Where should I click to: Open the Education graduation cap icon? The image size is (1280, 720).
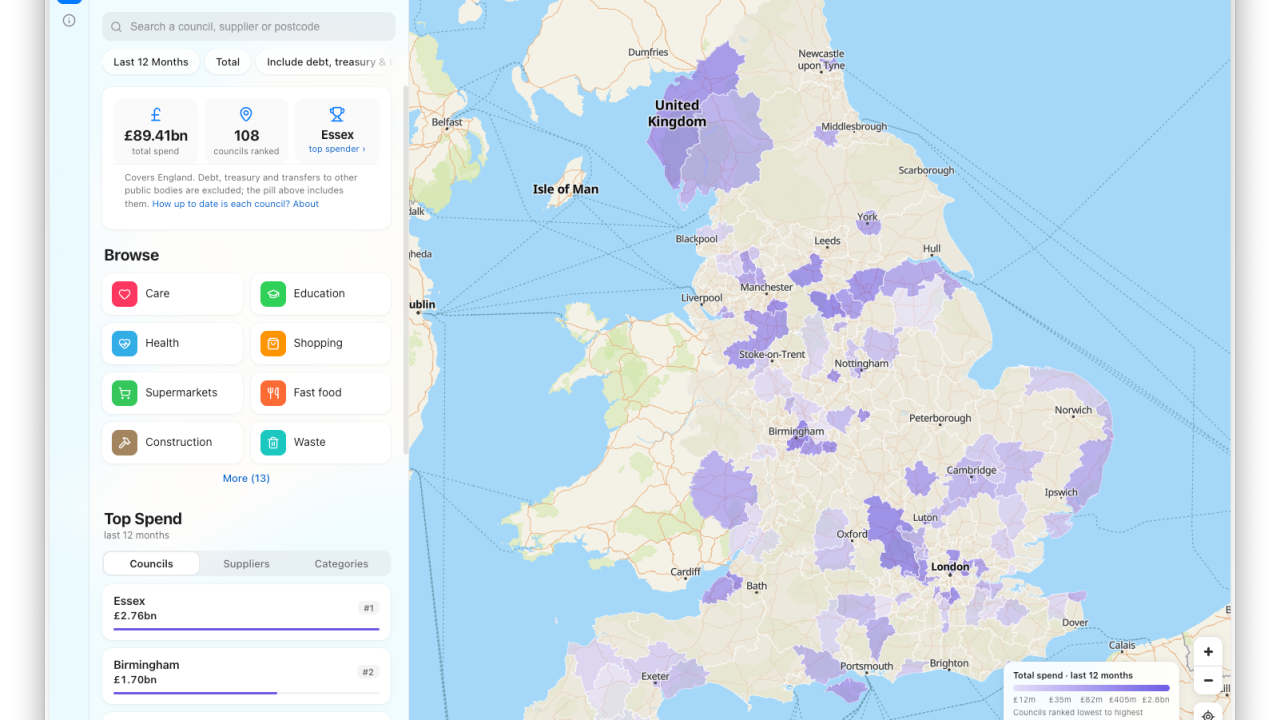(x=273, y=294)
